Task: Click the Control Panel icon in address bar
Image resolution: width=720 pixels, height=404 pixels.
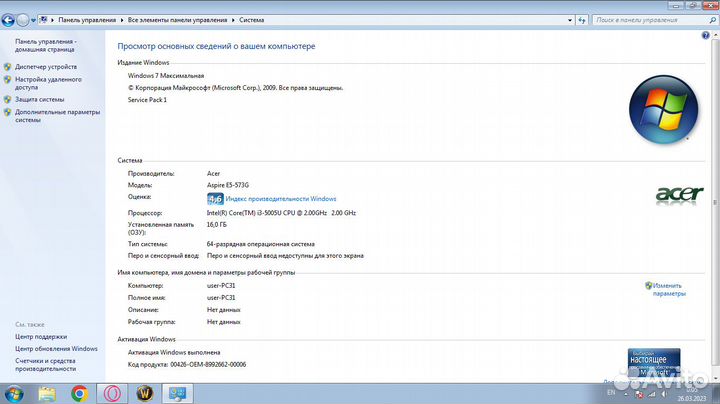Action: [x=44, y=20]
